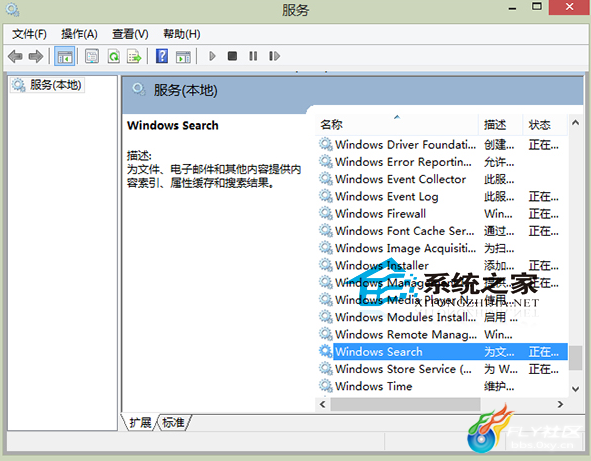Sort by the 描述 column header
The image size is (591, 461).
[x=501, y=124]
